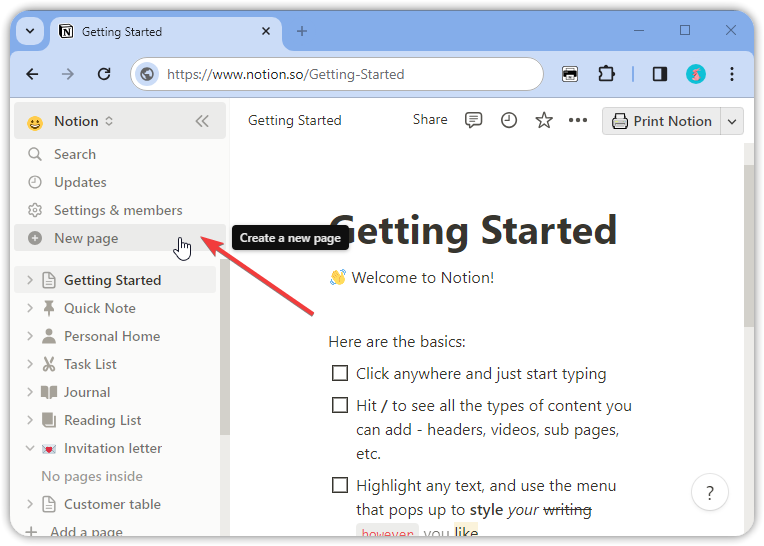Click Share in the top bar
This screenshot has height=546, width=764.
[x=430, y=119]
